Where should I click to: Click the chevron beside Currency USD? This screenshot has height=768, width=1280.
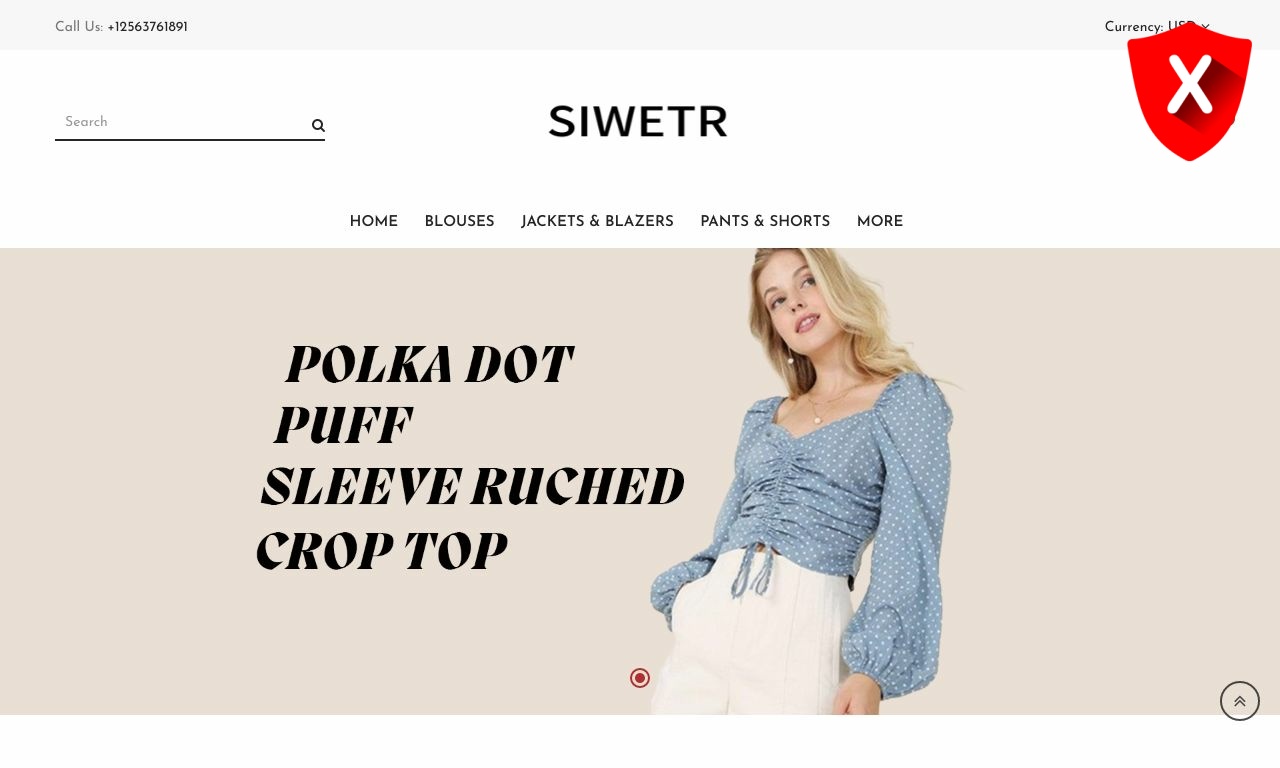(x=1205, y=27)
